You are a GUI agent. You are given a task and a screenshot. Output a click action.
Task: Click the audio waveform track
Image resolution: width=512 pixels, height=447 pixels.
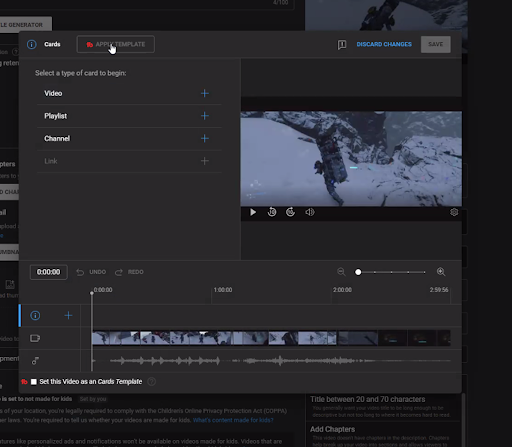(271, 361)
